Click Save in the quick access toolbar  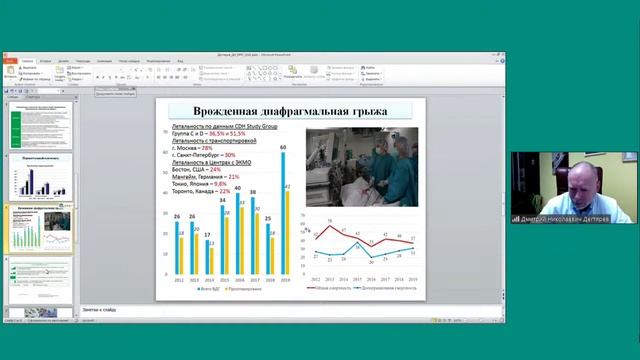coord(7,91)
